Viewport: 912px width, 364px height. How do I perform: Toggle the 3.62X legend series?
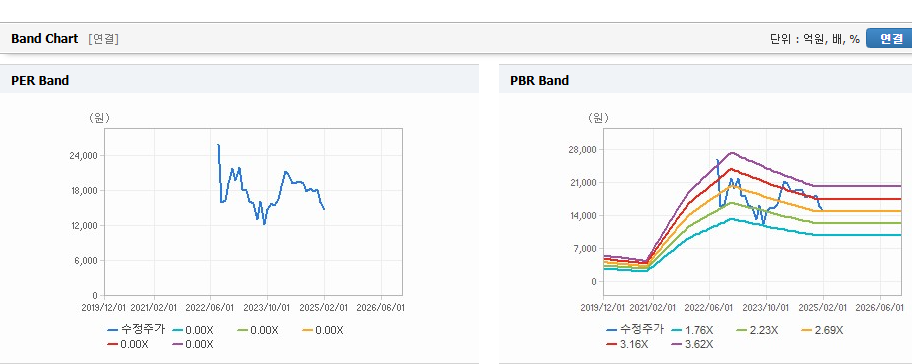coord(692,344)
